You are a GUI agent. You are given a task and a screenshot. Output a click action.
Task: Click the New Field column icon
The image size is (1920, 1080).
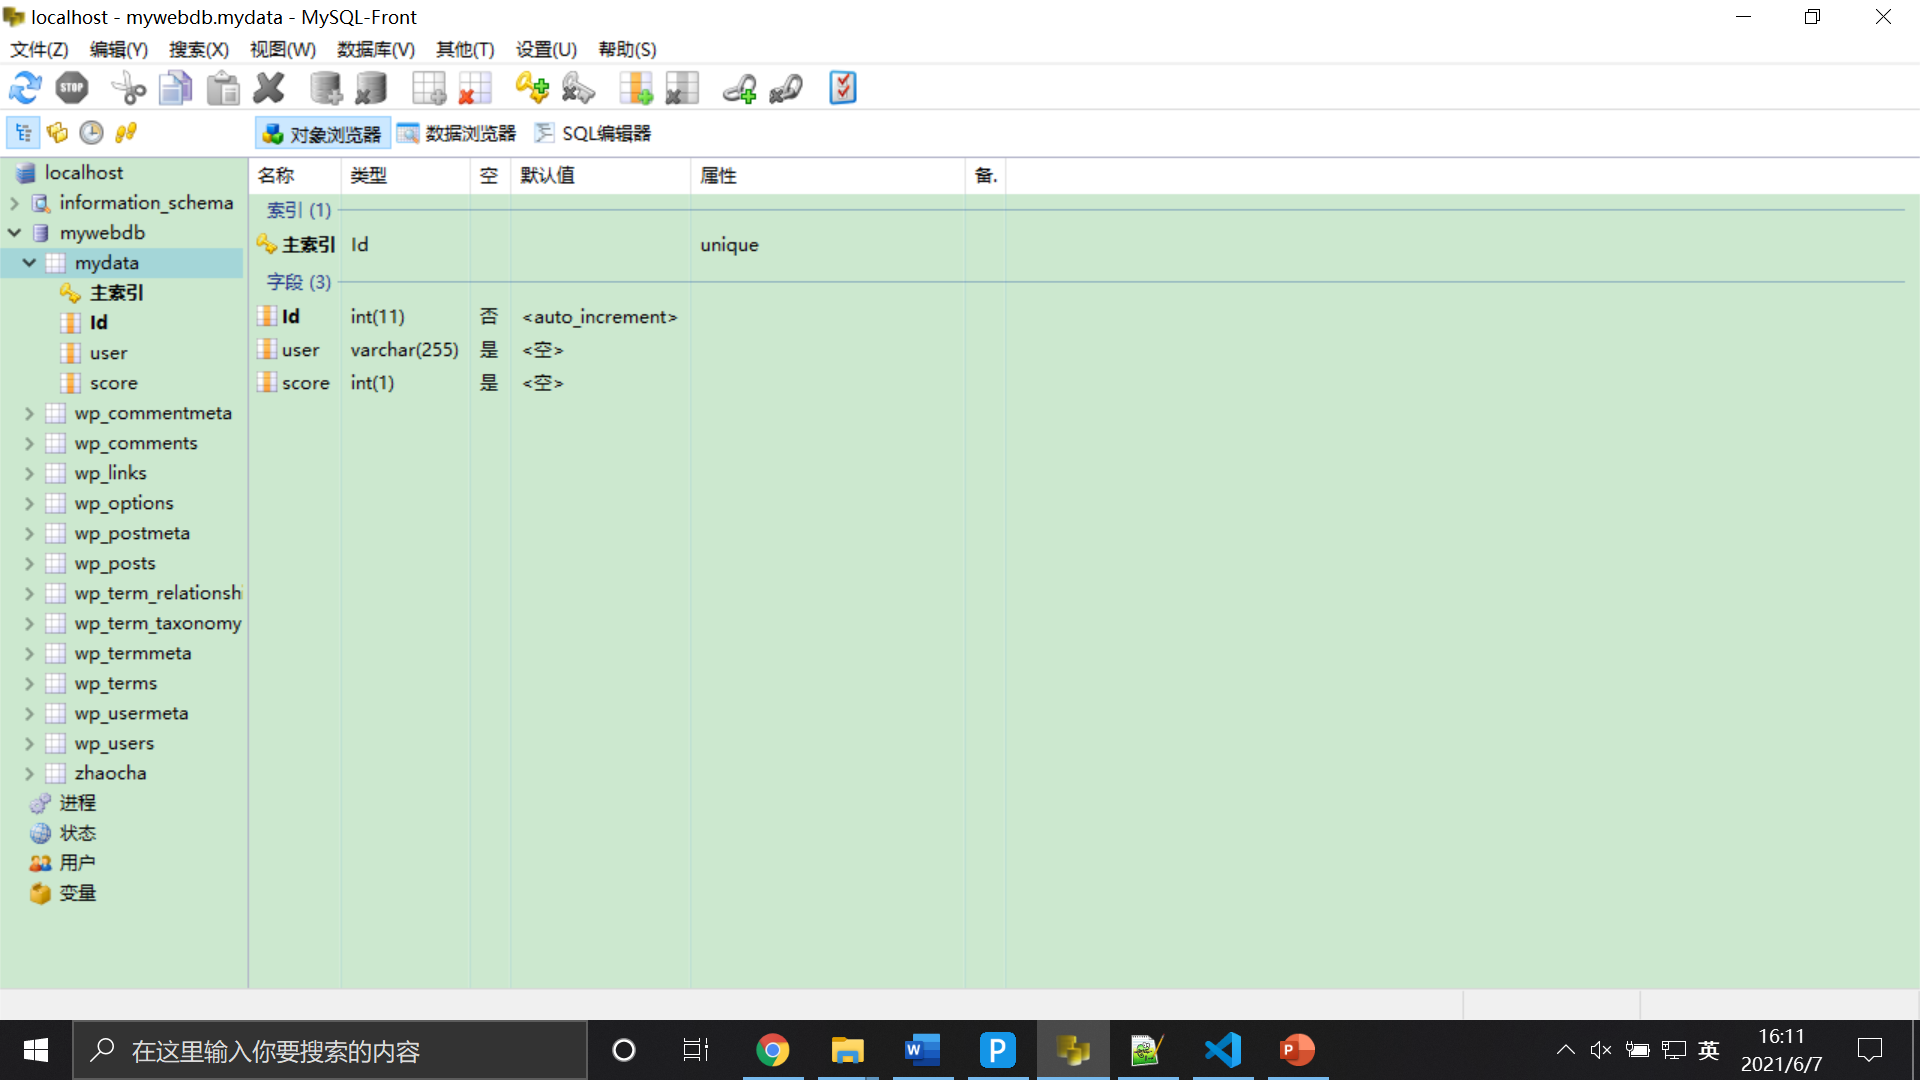(636, 88)
